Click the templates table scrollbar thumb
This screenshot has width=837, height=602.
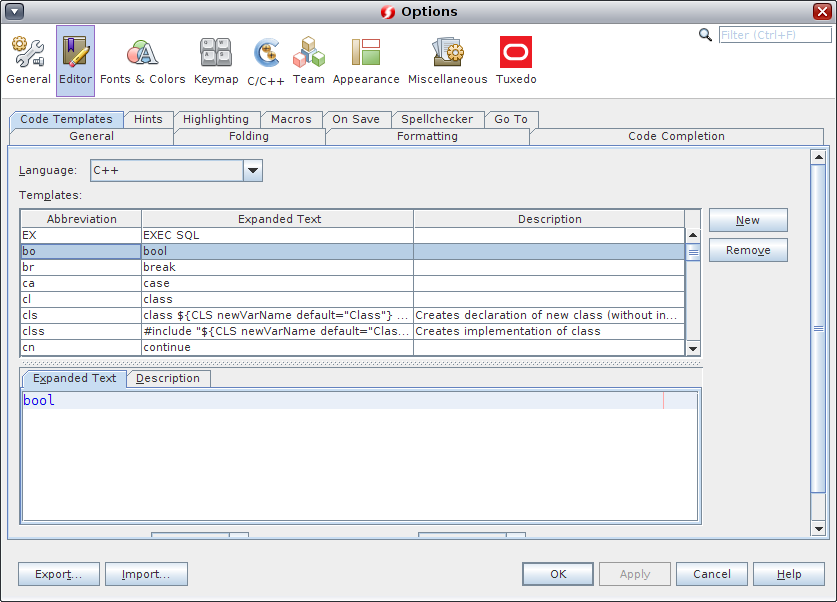693,252
